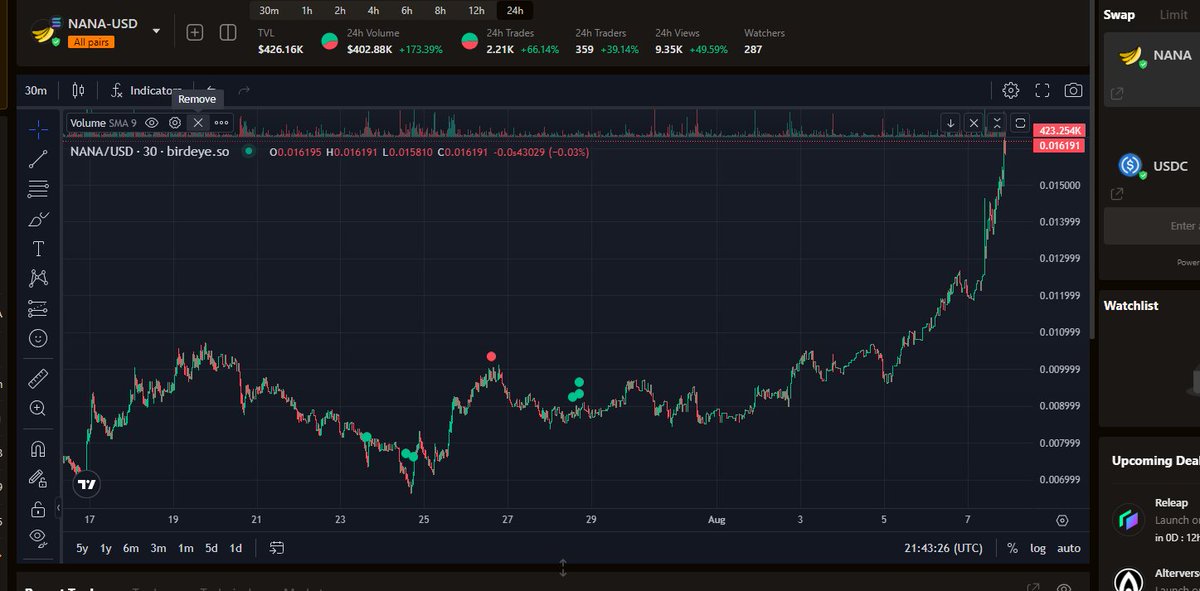Viewport: 1200px width, 591px height.
Task: Pick the text annotation tool
Action: [x=37, y=248]
